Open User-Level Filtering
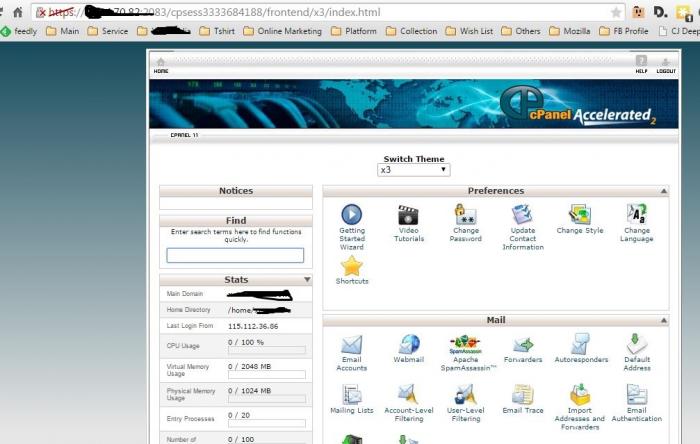 [x=466, y=403]
